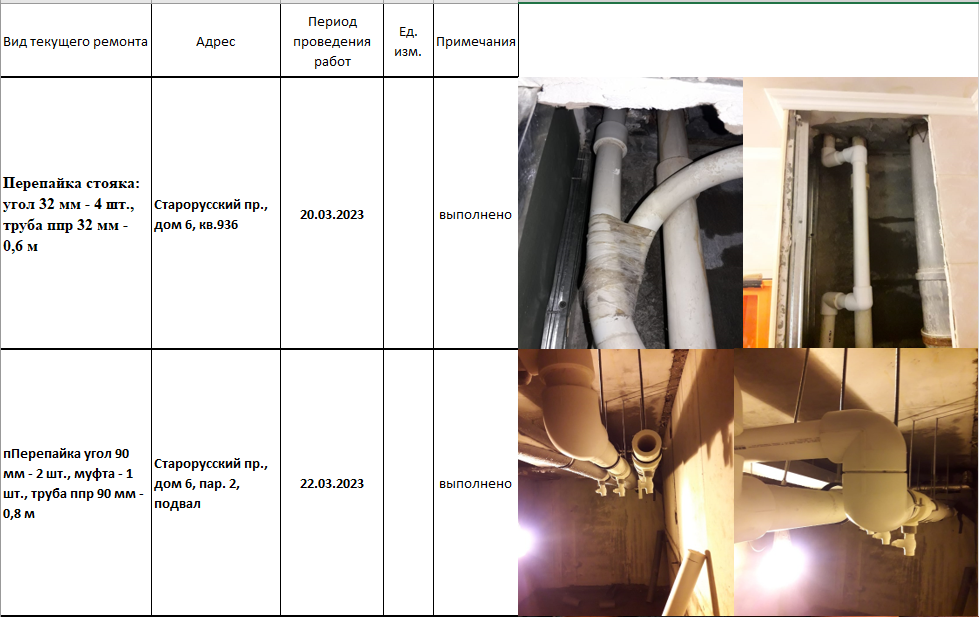Select 'выполнено' in the 20.03.2023 row
This screenshot has height=617, width=979.
tap(476, 214)
